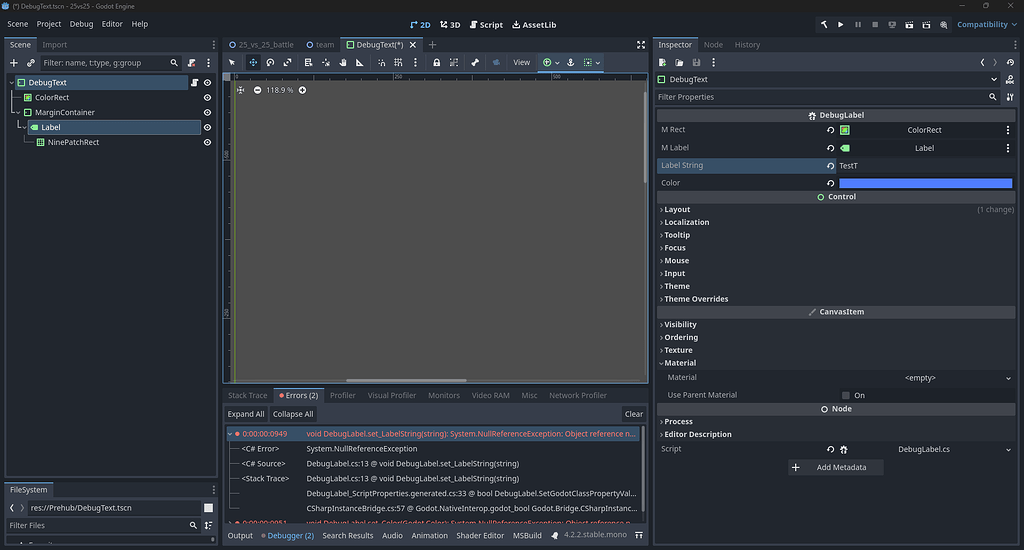Toggle visibility of NinePatchRect node
The height and width of the screenshot is (550, 1024).
208,142
